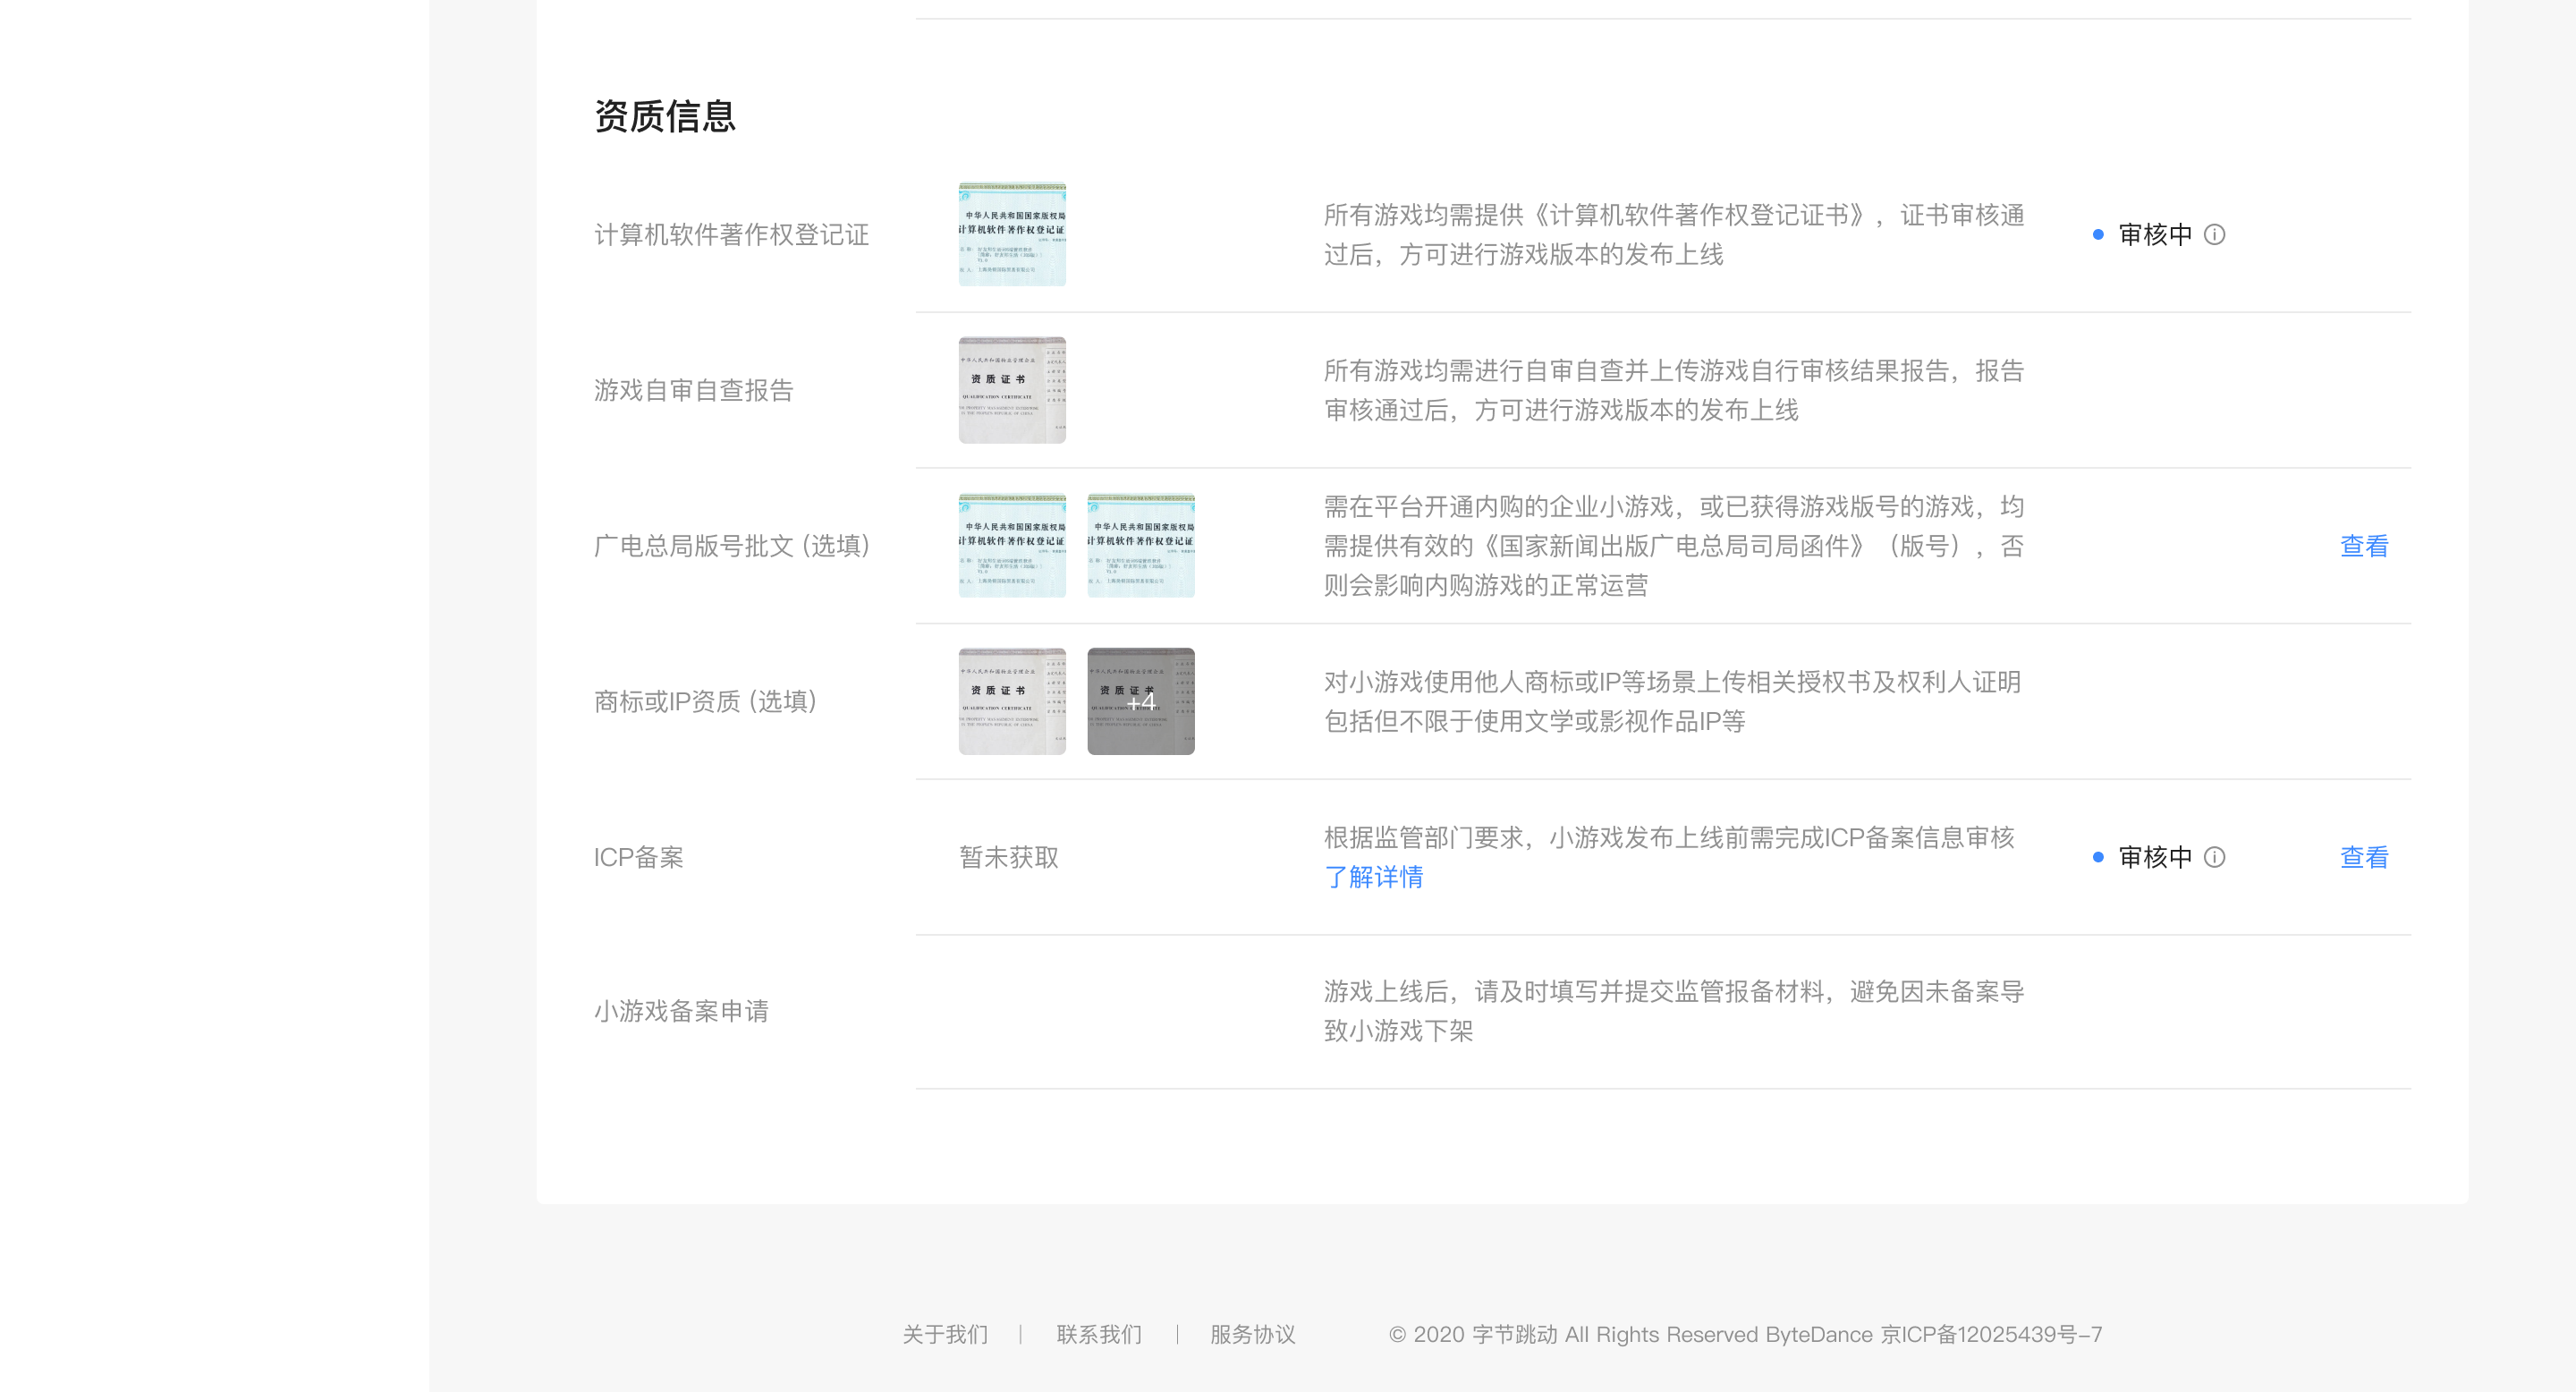The height and width of the screenshot is (1392, 2576).
Task: Click the ICP备案 row label
Action: (x=638, y=857)
